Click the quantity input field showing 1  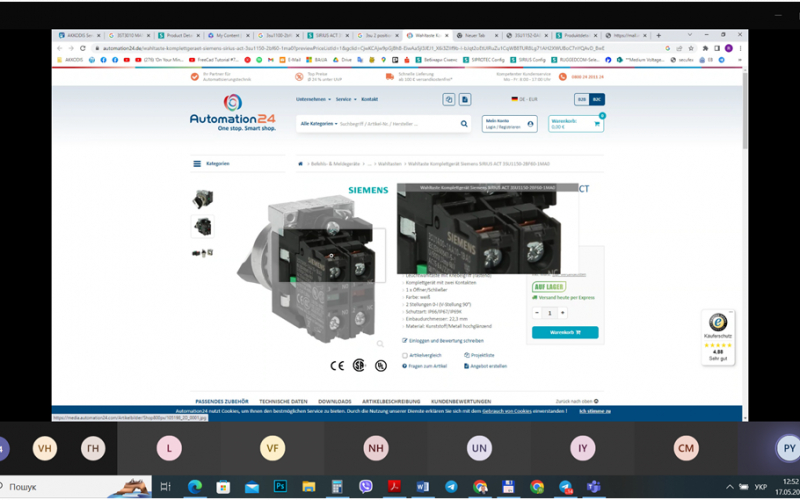549,313
